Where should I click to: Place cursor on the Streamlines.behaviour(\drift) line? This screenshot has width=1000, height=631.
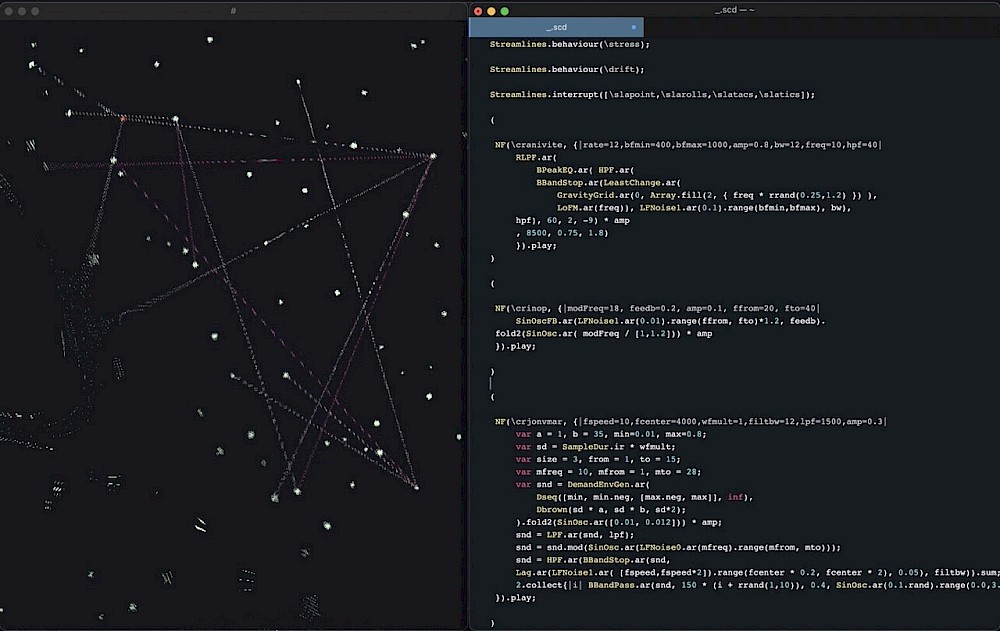coord(566,69)
